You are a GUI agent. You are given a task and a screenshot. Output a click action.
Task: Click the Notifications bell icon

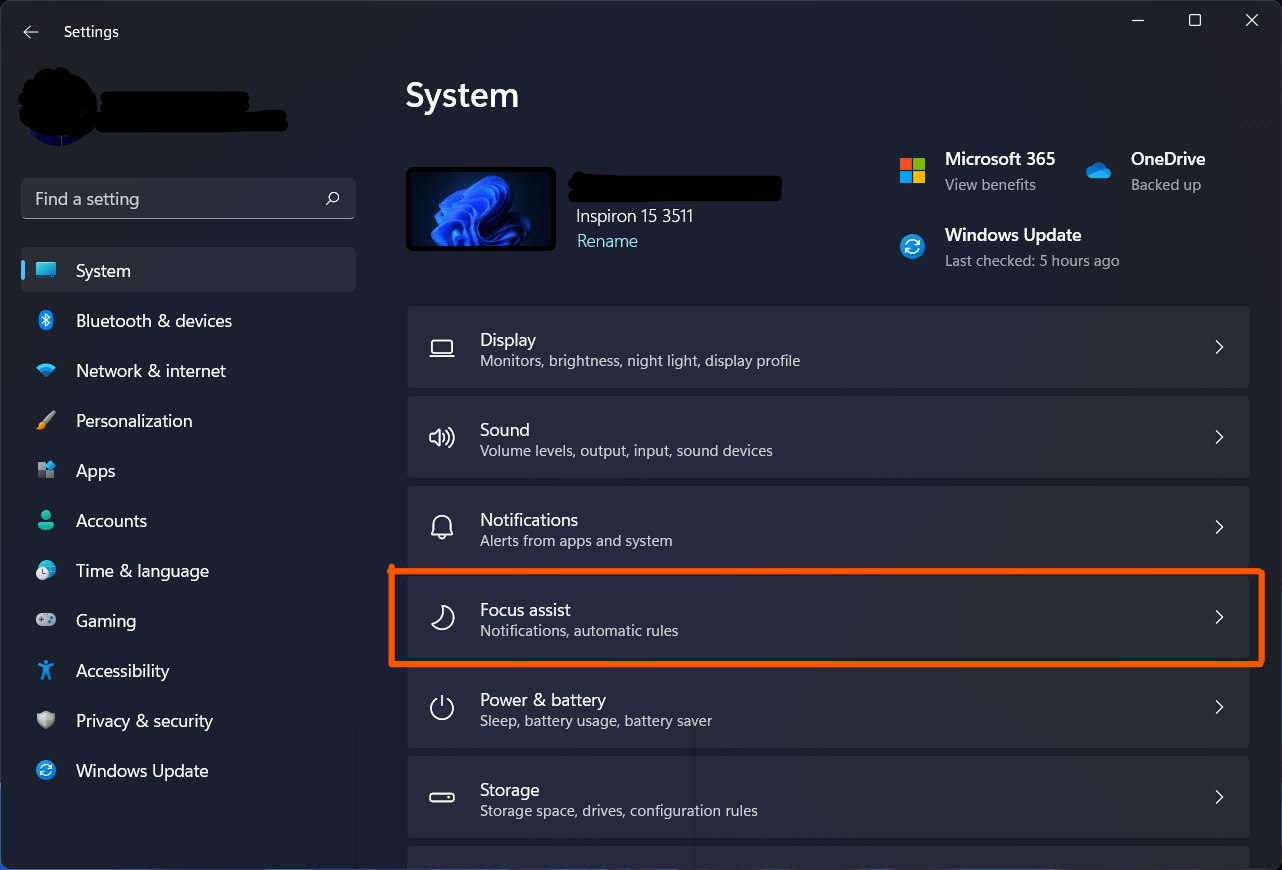pyautogui.click(x=442, y=527)
